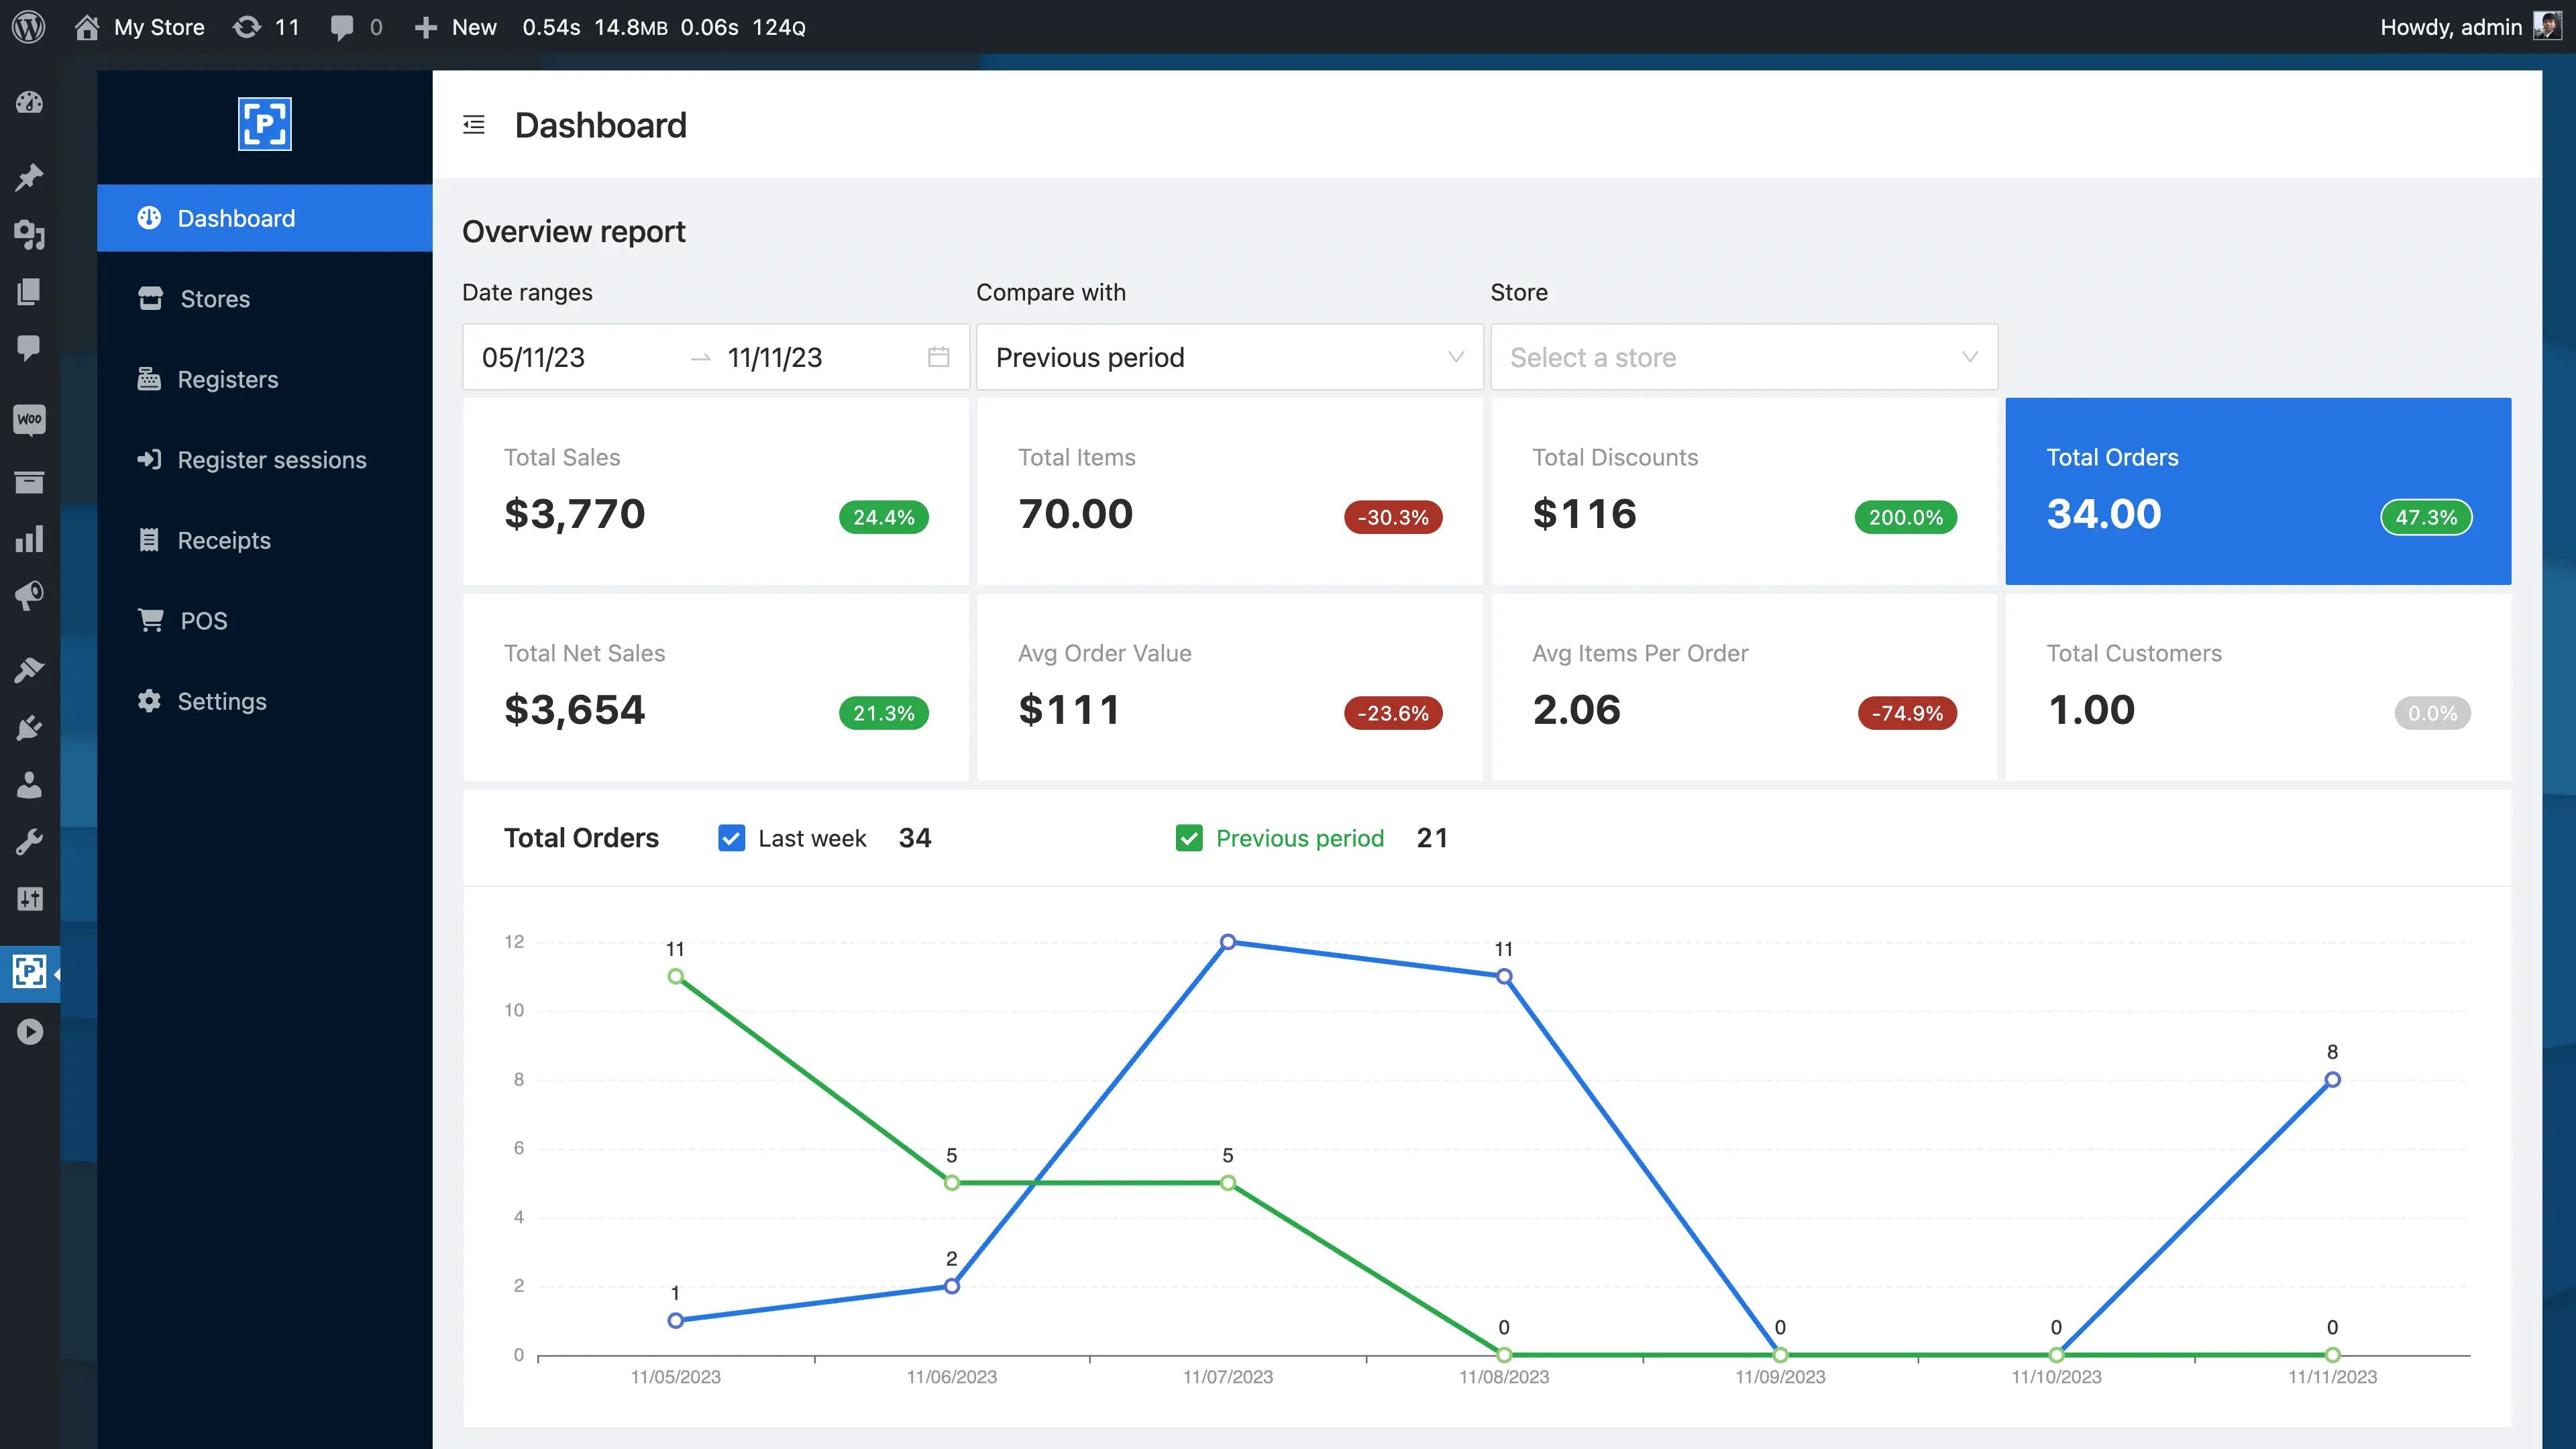Click the sidebar collapse menu icon

click(474, 125)
